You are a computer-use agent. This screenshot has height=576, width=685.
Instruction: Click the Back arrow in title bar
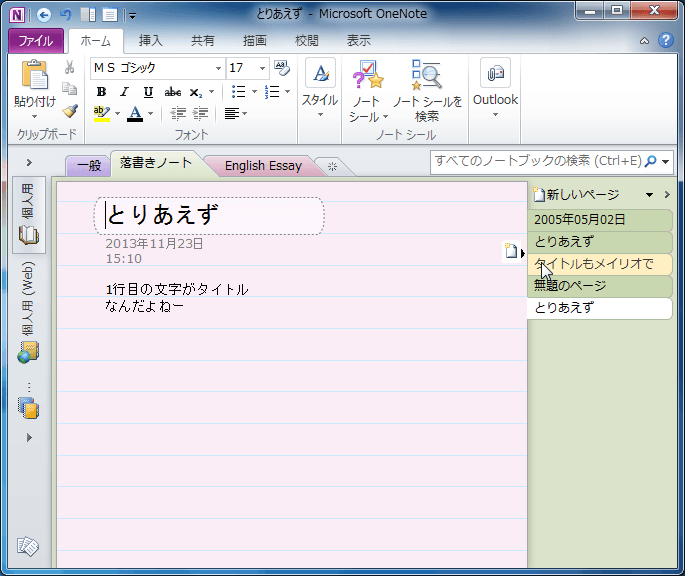tap(44, 15)
